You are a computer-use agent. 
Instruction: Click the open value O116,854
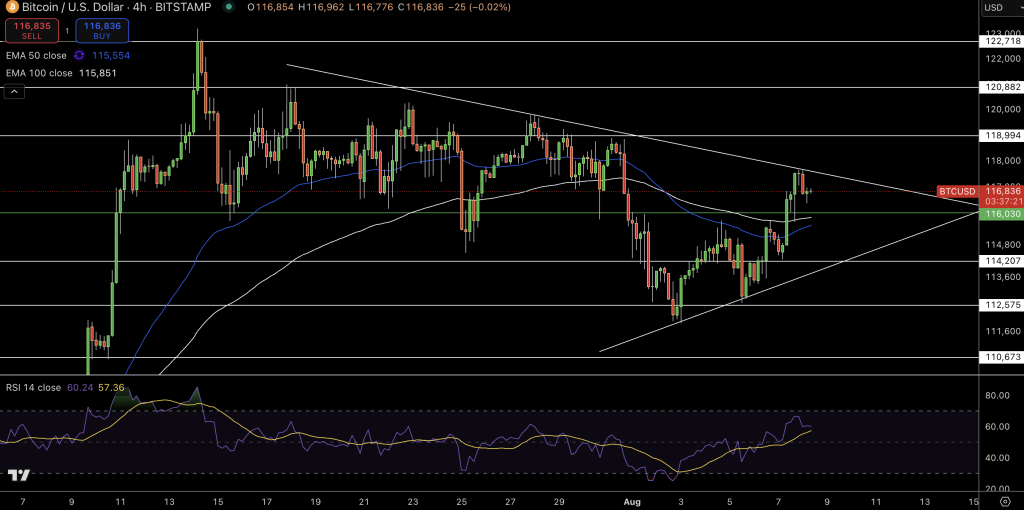coord(270,7)
